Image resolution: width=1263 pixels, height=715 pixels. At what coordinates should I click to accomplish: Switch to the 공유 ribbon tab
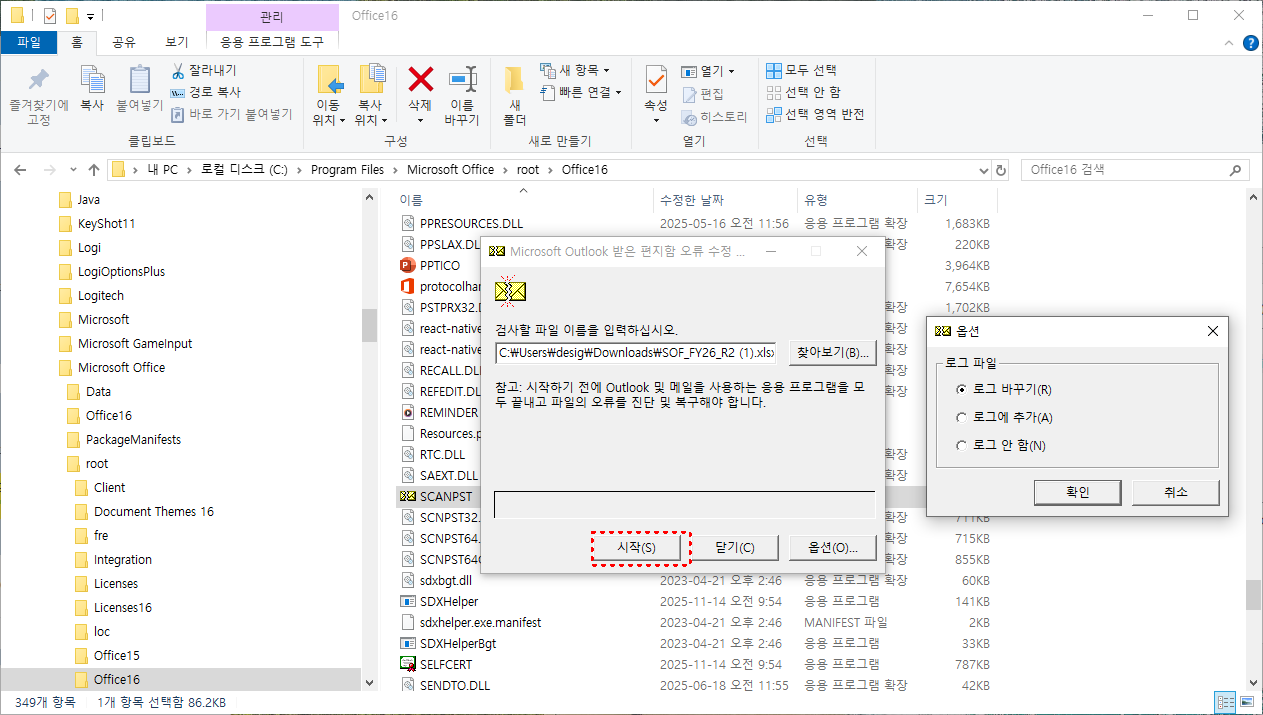(124, 42)
